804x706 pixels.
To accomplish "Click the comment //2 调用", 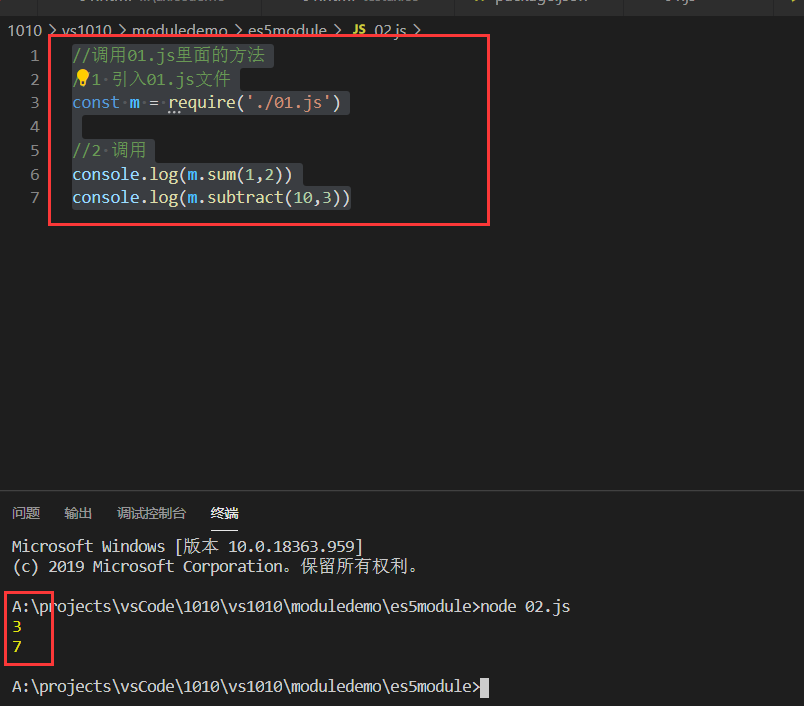I will pyautogui.click(x=109, y=150).
